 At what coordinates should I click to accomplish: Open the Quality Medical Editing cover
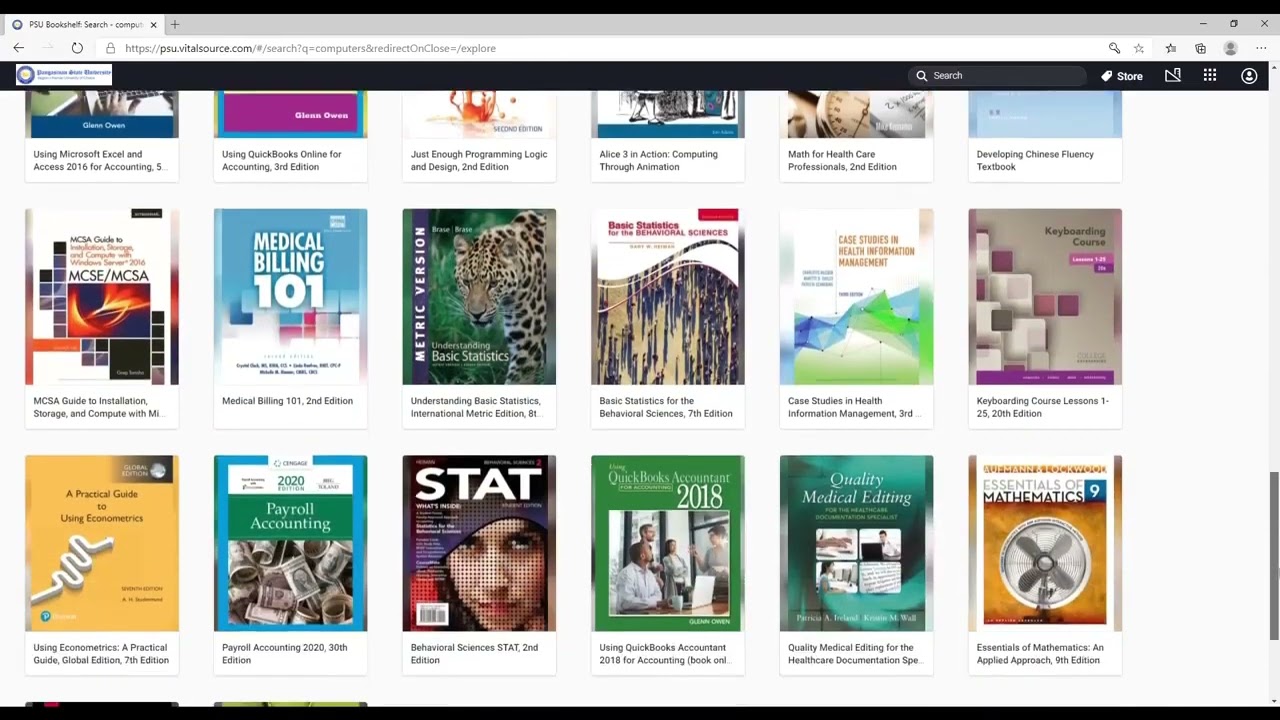coord(856,543)
